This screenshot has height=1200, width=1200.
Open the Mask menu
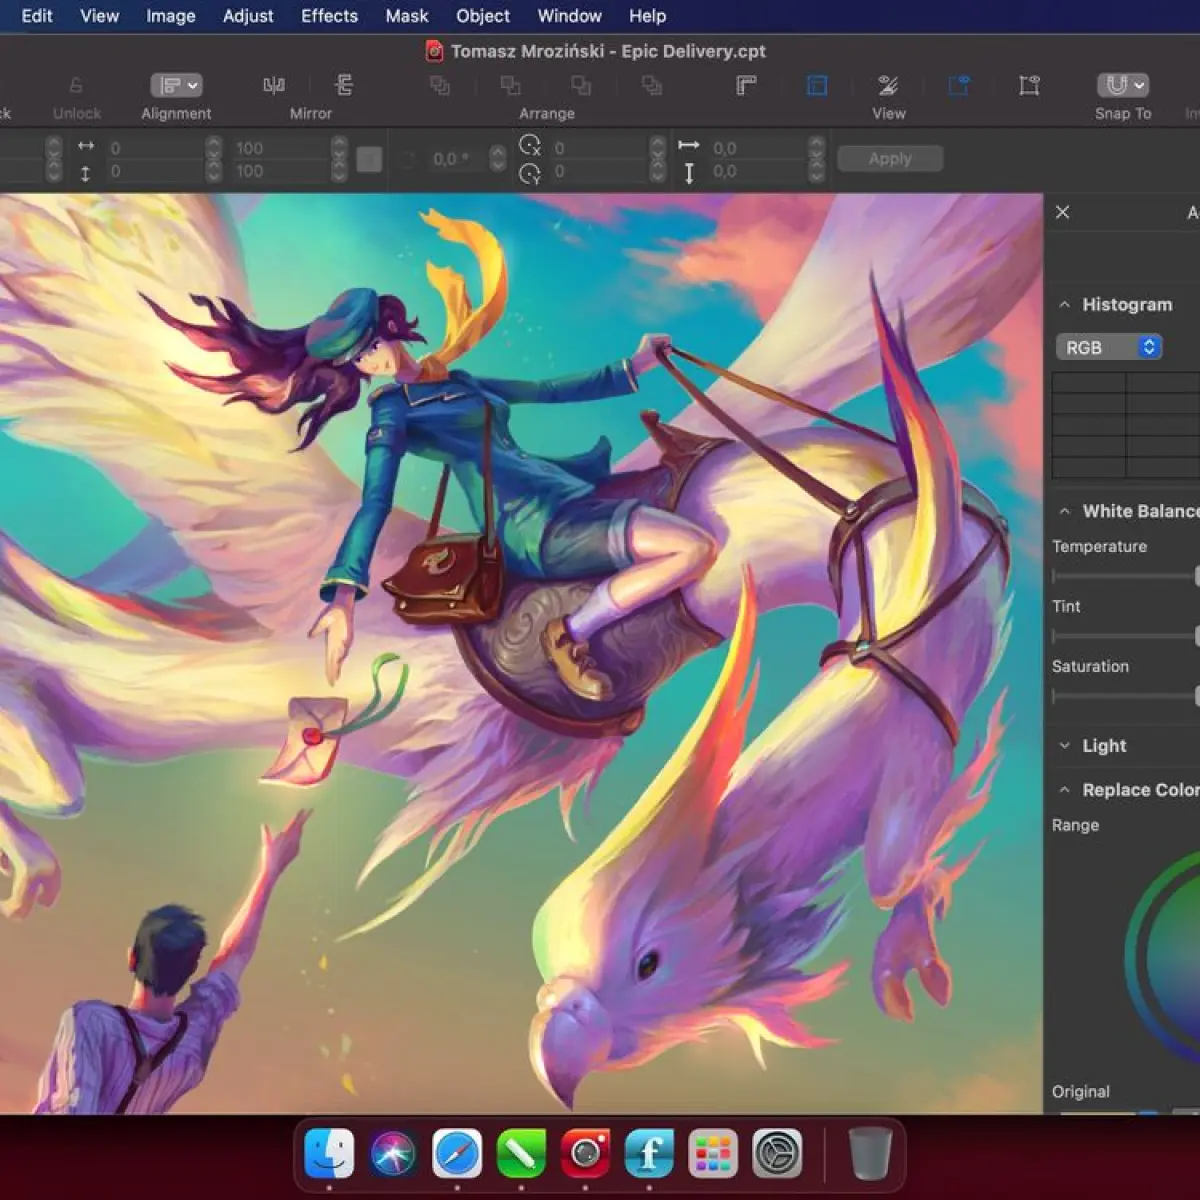[407, 16]
